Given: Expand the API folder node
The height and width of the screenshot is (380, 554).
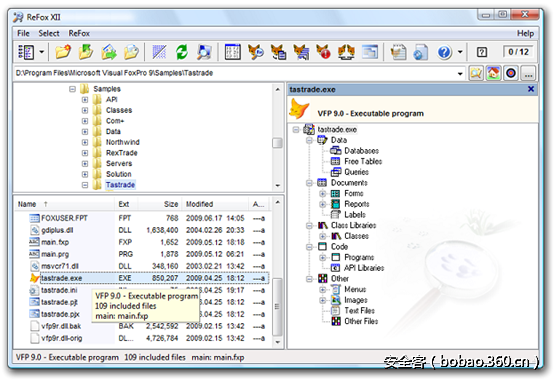Looking at the screenshot, I should 85,100.
